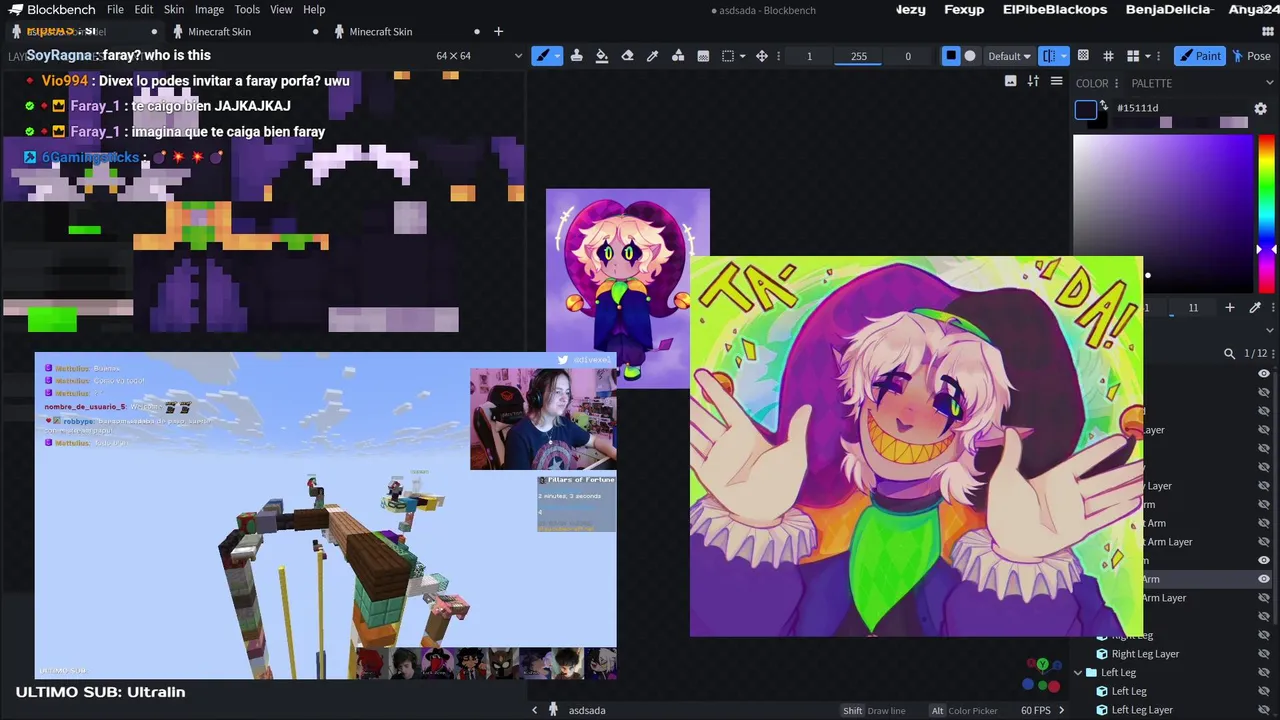Open the View menu

click(x=281, y=9)
